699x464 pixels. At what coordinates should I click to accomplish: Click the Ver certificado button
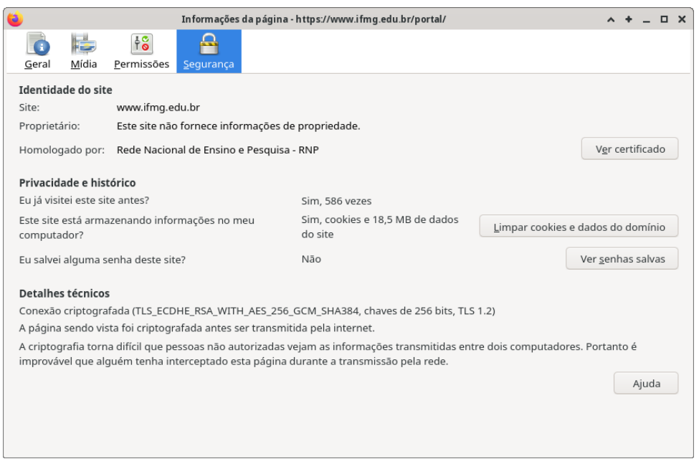pyautogui.click(x=630, y=149)
